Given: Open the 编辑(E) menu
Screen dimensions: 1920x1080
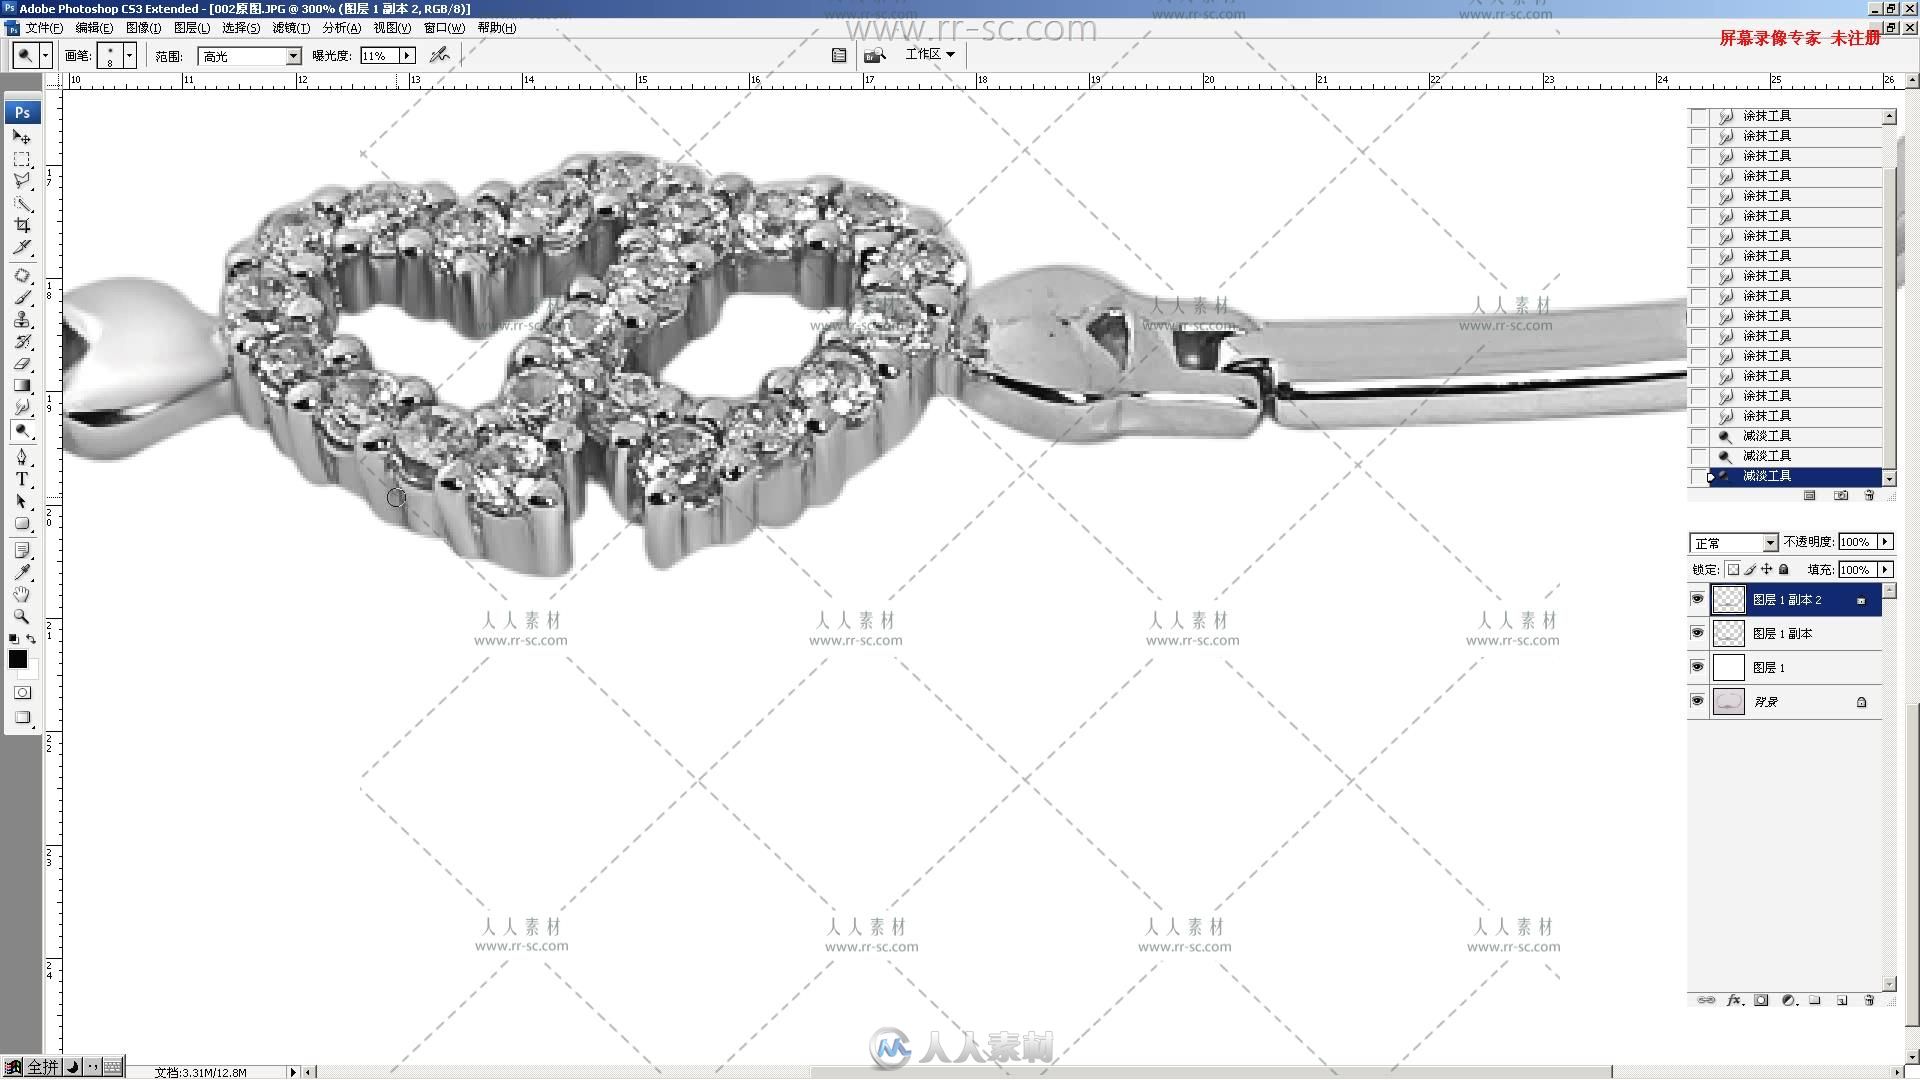Looking at the screenshot, I should [x=94, y=28].
